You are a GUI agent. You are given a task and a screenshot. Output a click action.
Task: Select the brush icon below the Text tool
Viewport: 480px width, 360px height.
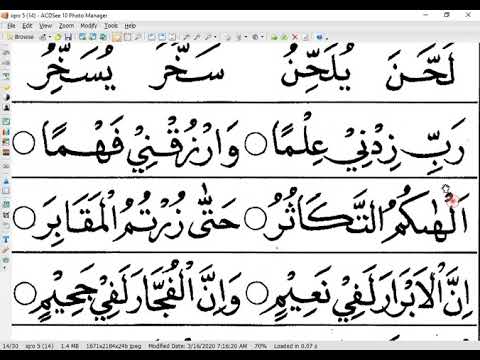point(6,249)
